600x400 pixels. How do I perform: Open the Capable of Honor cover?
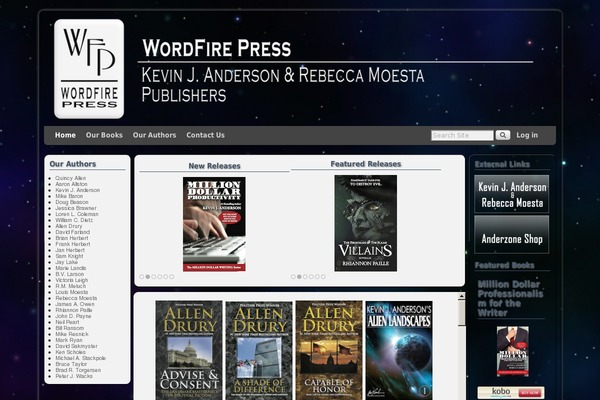pyautogui.click(x=329, y=350)
